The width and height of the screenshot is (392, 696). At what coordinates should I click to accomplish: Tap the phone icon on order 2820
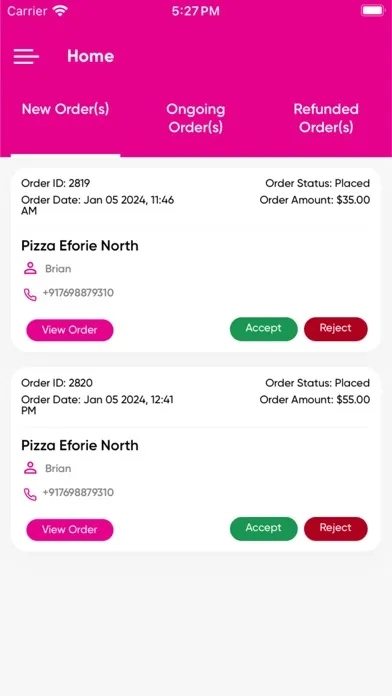30,494
